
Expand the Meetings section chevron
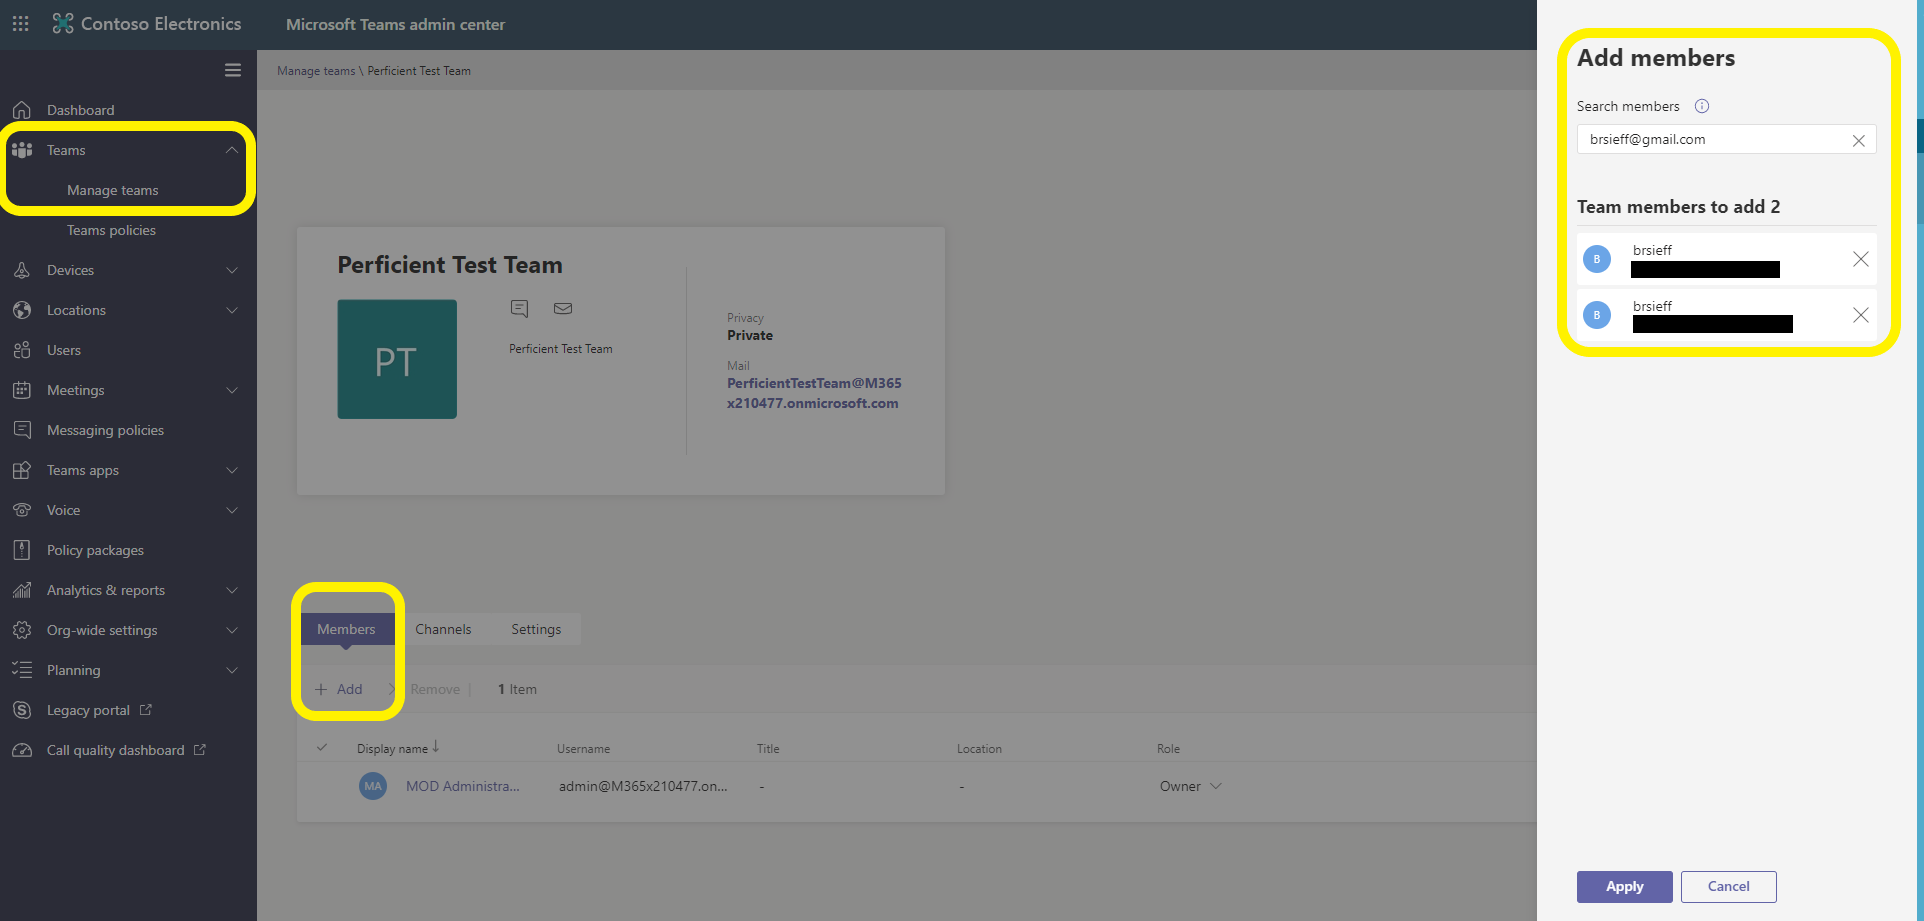coord(232,390)
